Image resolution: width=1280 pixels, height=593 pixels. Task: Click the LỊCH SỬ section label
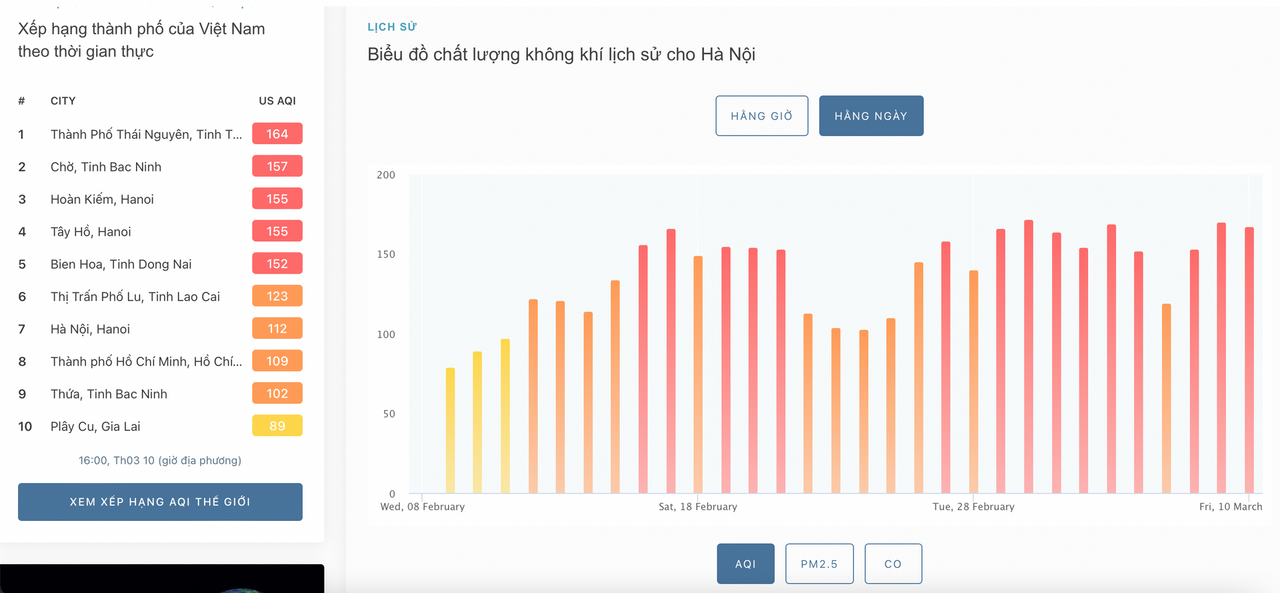click(x=392, y=27)
